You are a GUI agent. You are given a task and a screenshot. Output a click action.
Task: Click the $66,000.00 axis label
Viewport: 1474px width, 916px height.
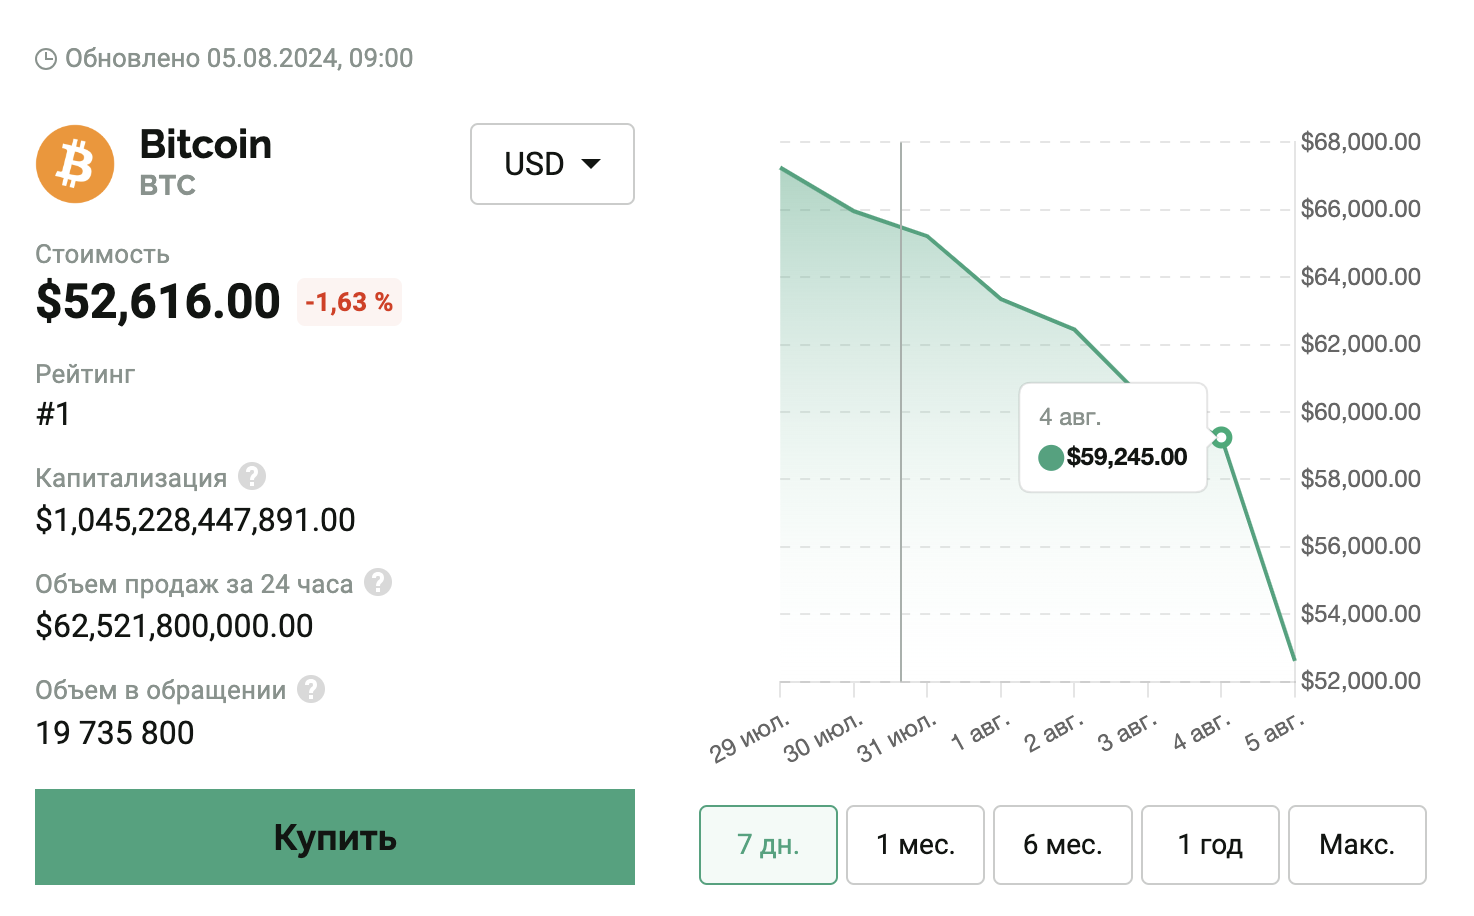[x=1361, y=209]
